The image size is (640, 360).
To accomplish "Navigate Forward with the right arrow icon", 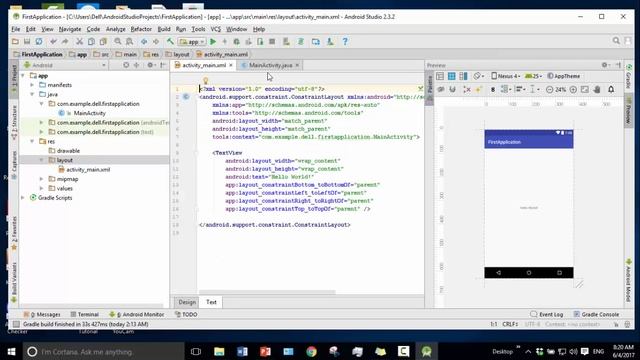I will [x=156, y=42].
